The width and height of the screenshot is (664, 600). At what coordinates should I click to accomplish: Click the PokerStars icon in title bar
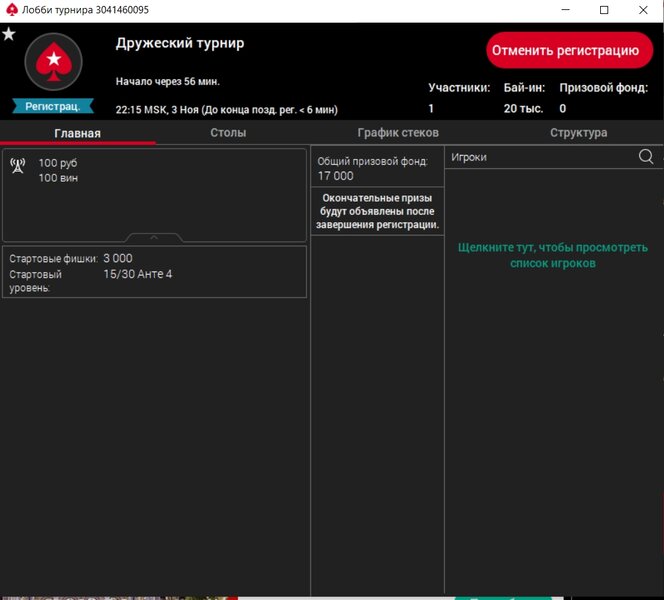pos(11,10)
